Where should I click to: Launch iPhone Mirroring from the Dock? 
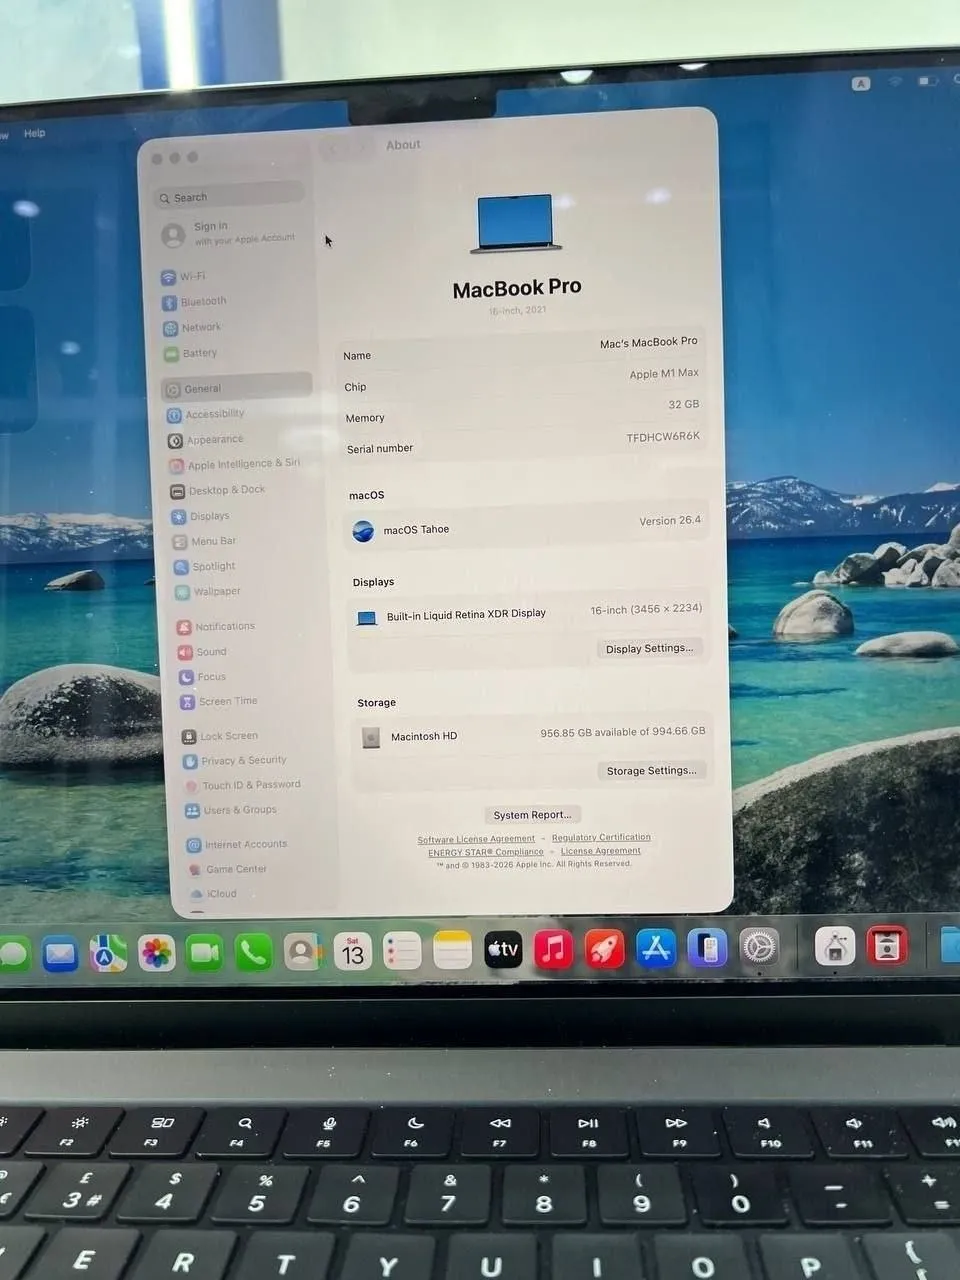(x=707, y=948)
